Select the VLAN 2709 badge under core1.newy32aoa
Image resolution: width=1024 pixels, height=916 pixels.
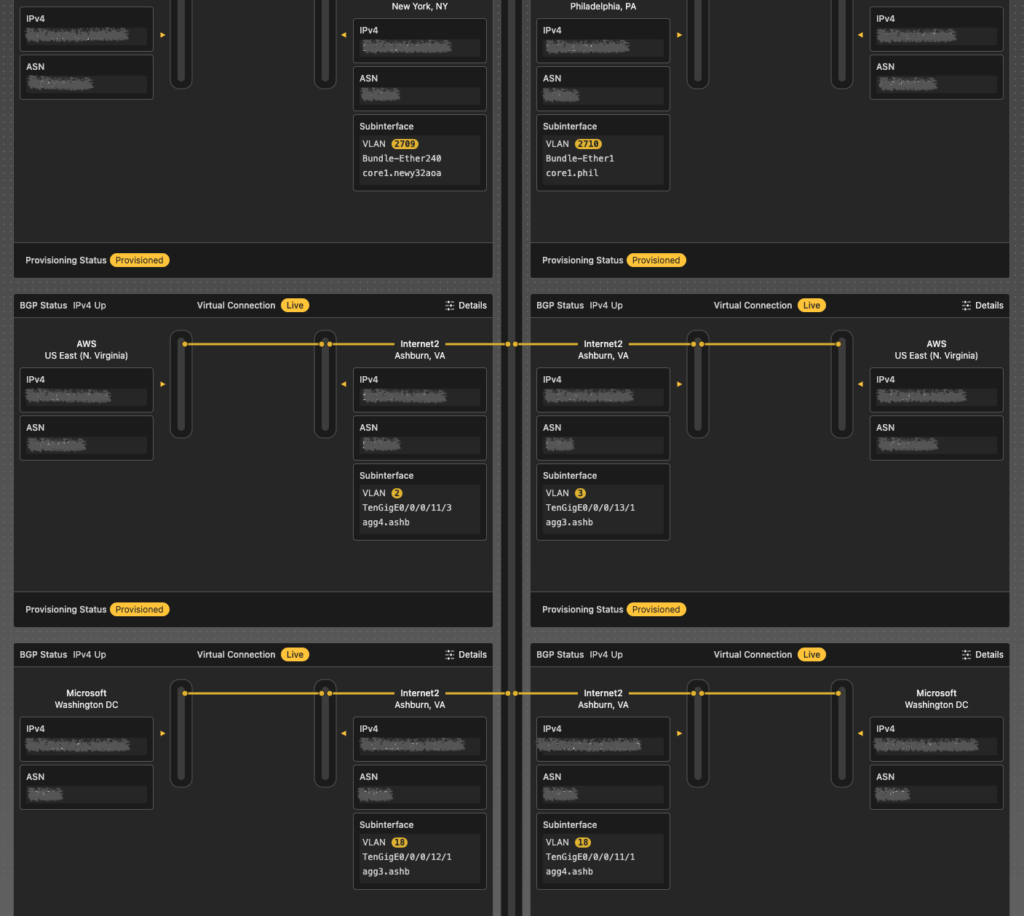point(408,143)
